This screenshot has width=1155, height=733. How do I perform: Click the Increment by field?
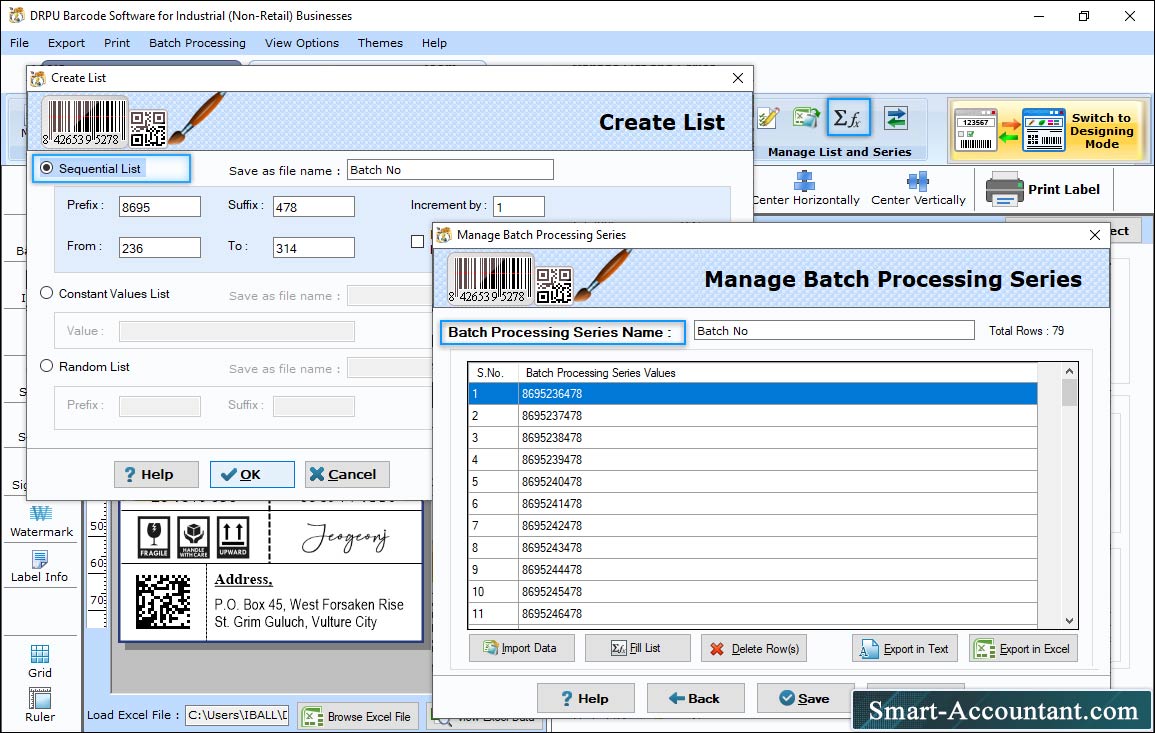pyautogui.click(x=519, y=206)
